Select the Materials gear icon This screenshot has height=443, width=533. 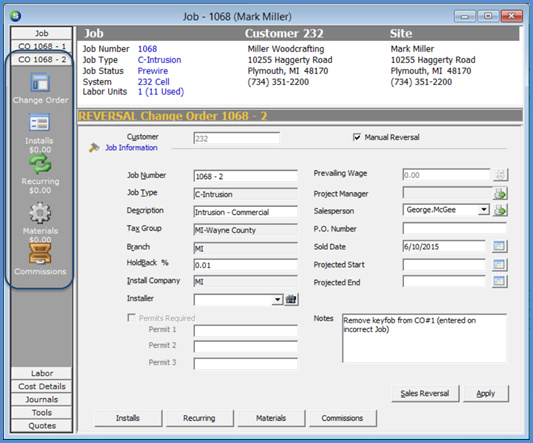click(40, 213)
